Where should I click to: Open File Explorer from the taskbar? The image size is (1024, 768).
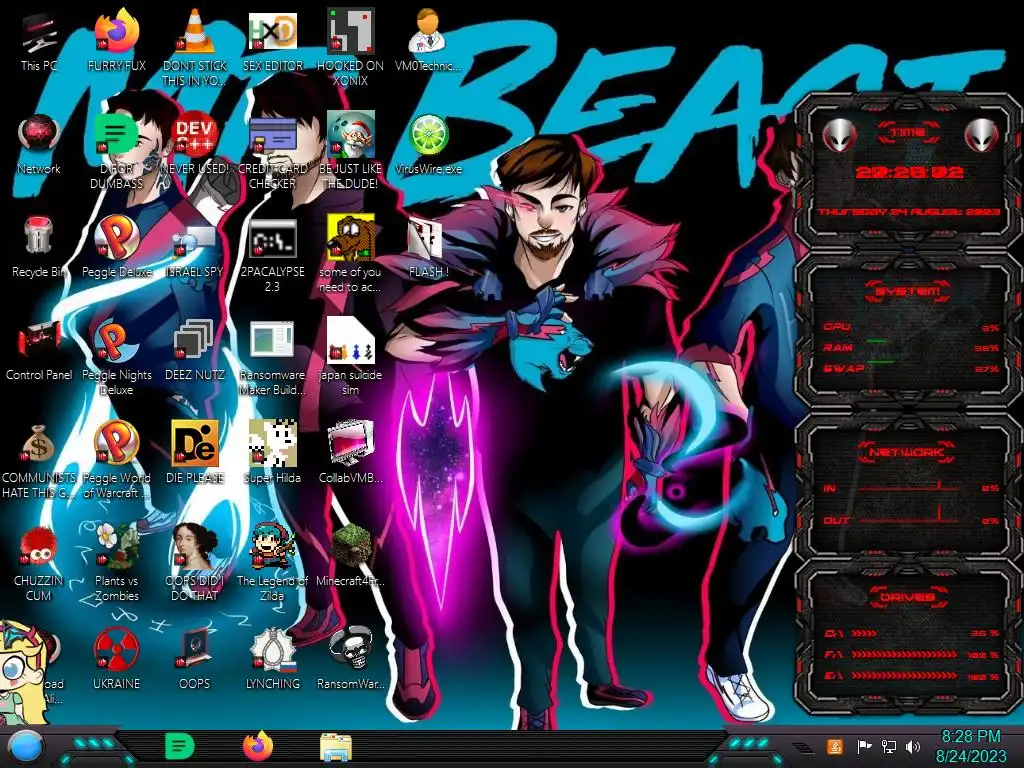[x=336, y=748]
